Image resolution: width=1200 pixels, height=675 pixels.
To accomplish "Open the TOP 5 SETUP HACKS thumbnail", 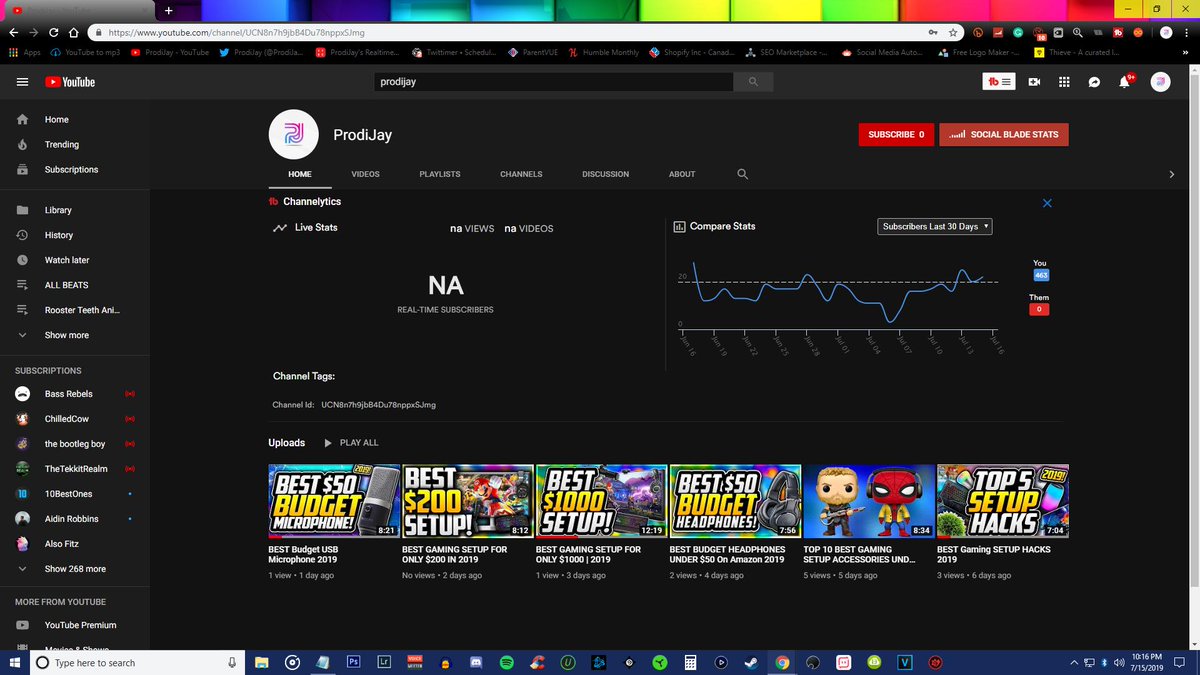I will click(1003, 501).
